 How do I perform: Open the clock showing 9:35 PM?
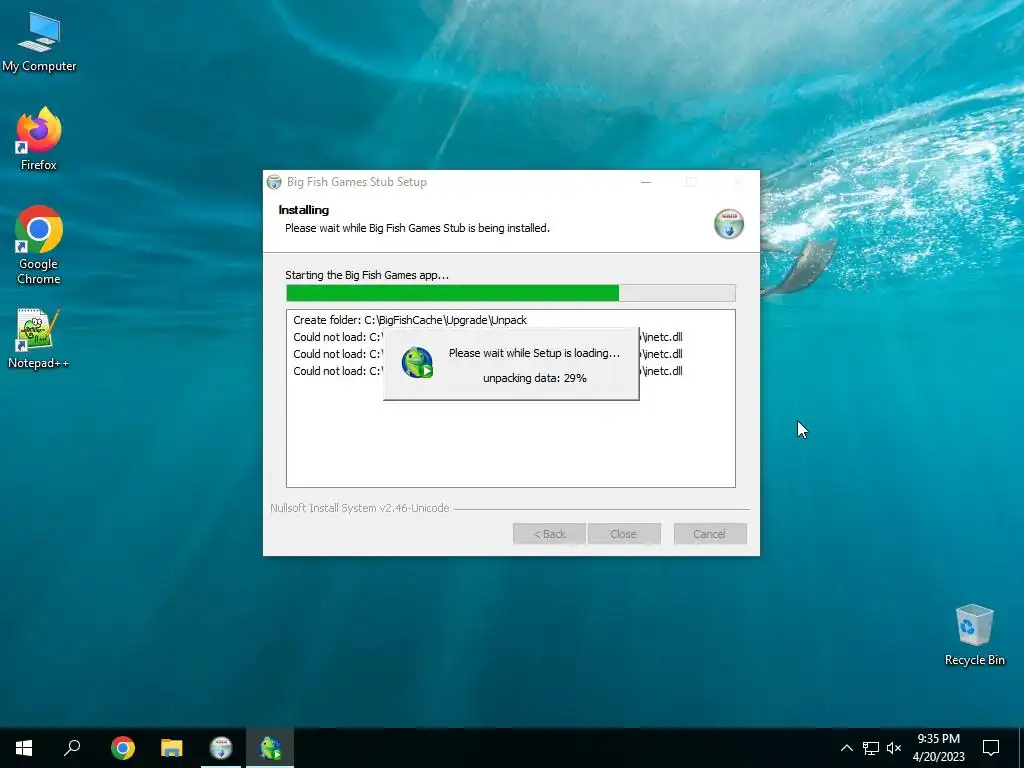point(938,748)
